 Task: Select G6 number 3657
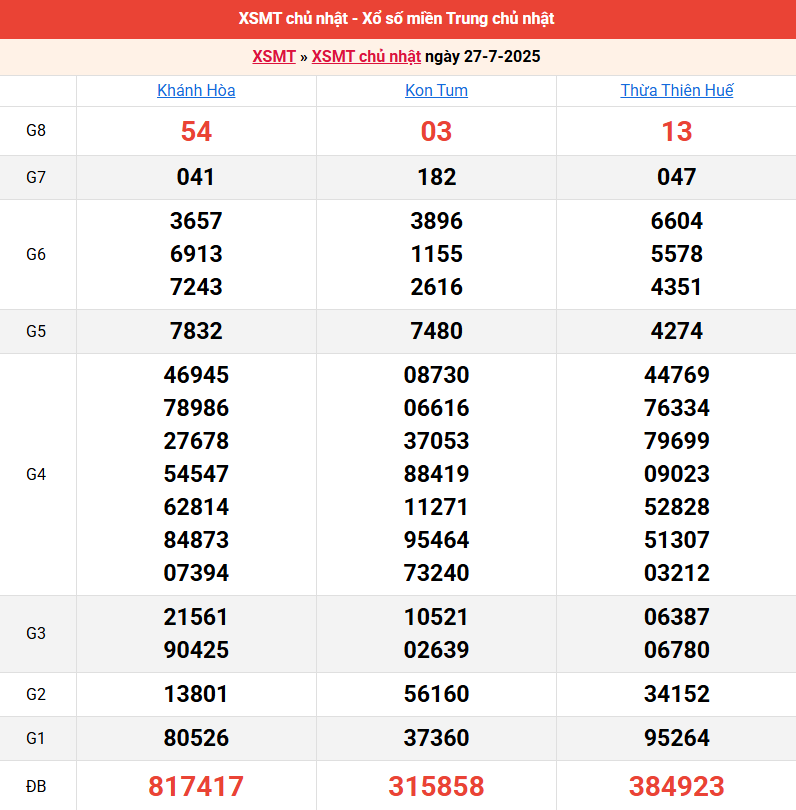point(196,221)
